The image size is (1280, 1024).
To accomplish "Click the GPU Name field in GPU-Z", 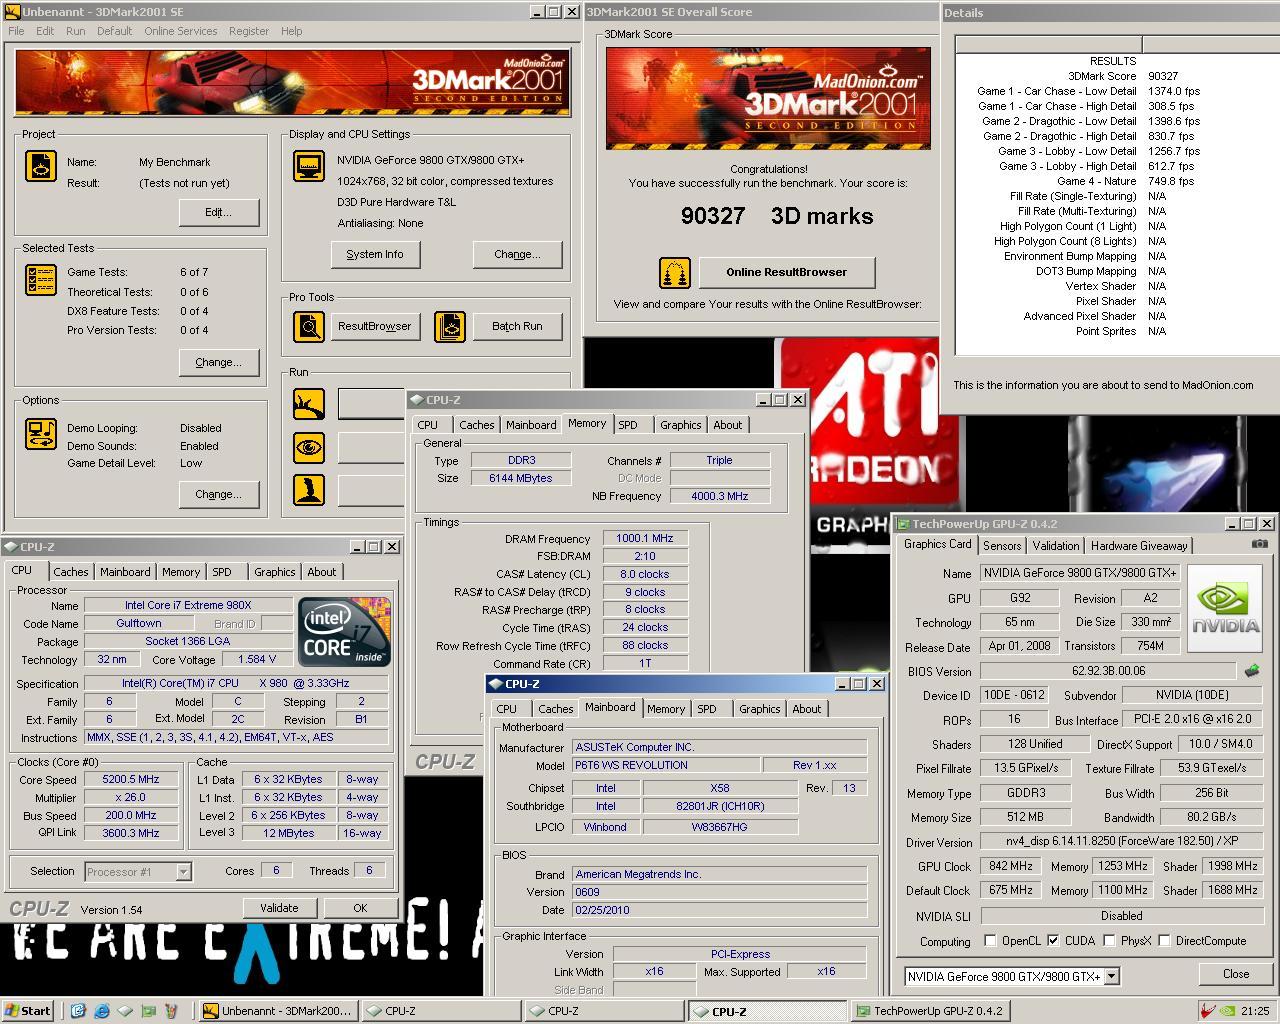I will 1079,573.
